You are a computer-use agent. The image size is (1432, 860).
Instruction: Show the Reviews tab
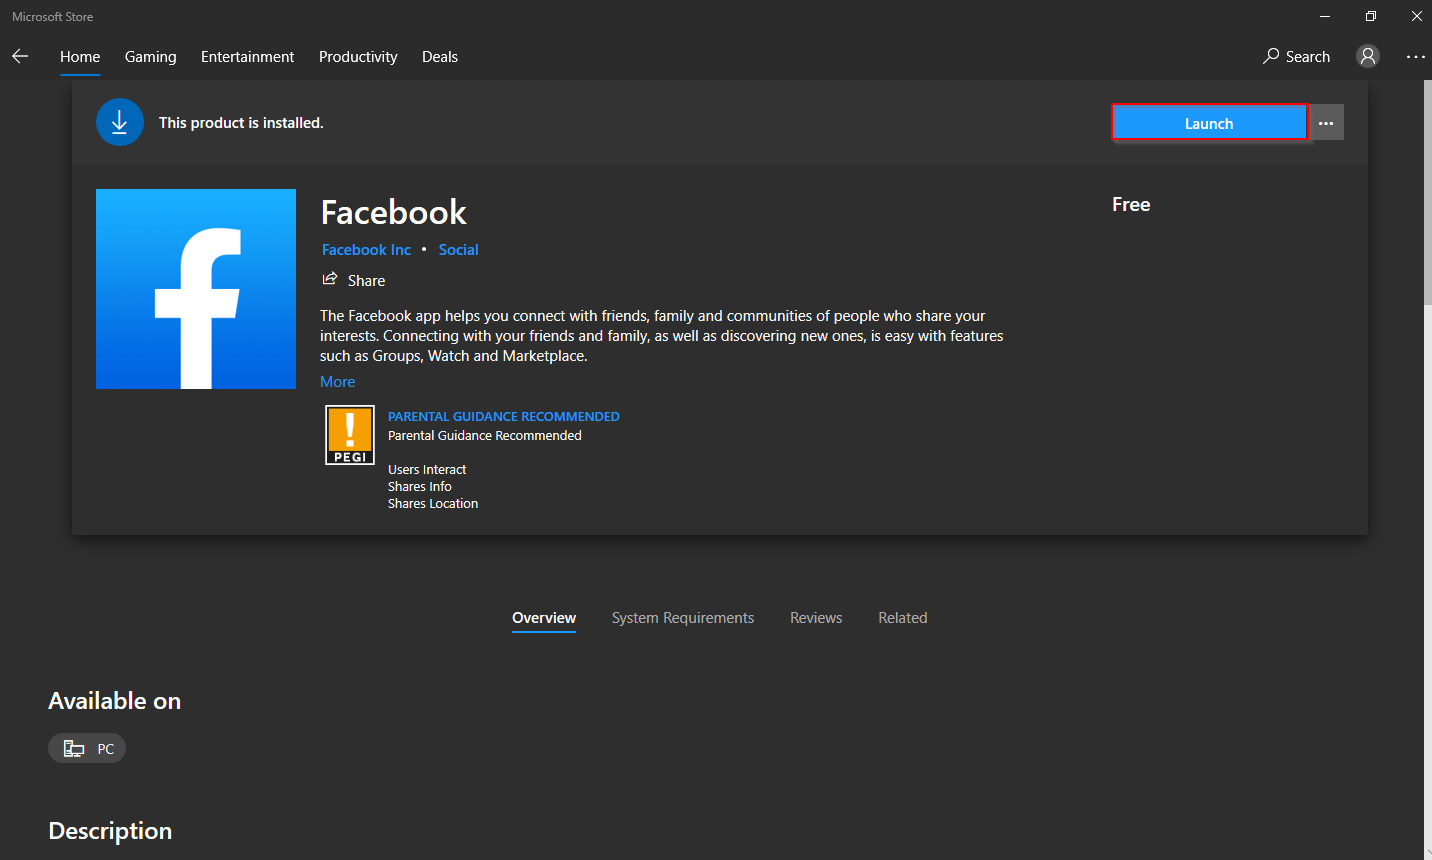(816, 618)
